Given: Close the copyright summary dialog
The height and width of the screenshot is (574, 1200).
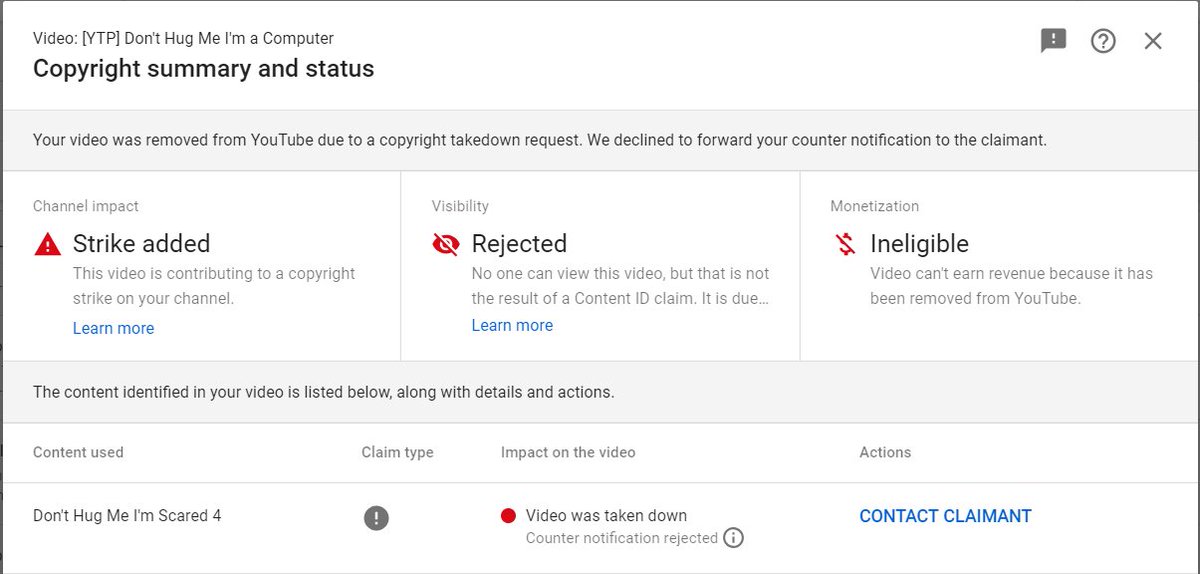Looking at the screenshot, I should click(x=1153, y=41).
